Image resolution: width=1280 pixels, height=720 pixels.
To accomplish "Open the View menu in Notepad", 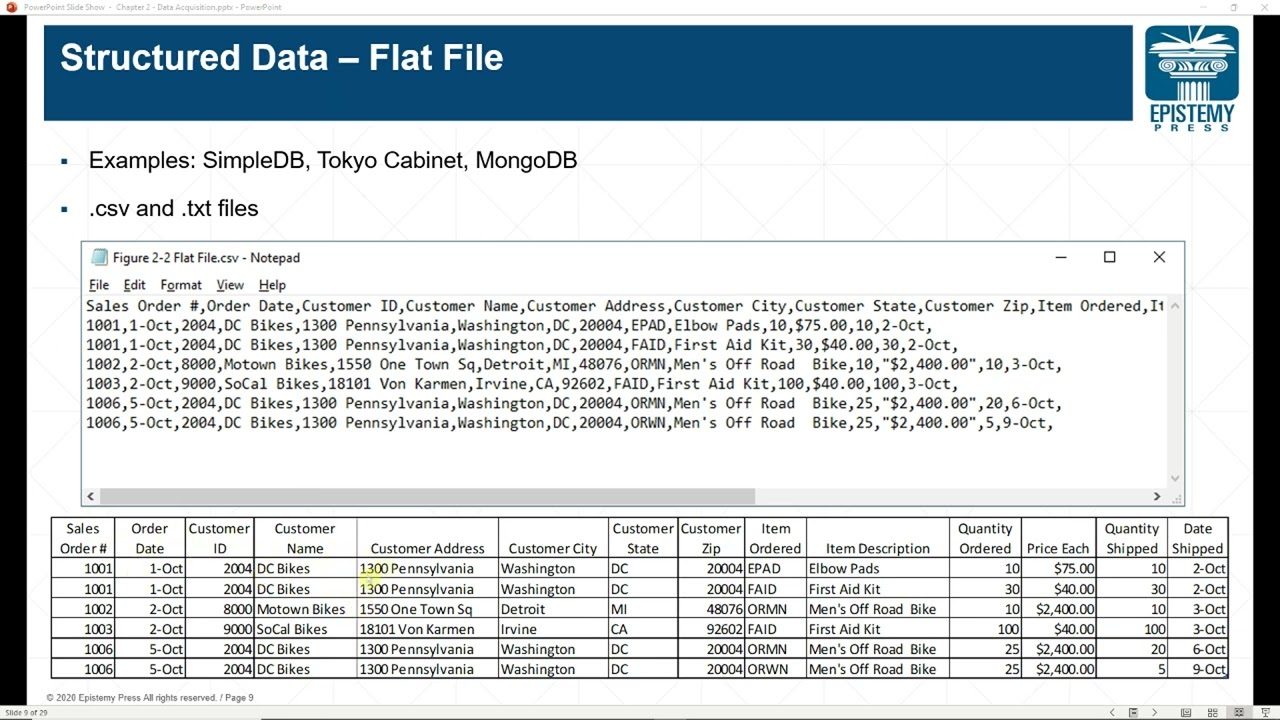I will (230, 285).
